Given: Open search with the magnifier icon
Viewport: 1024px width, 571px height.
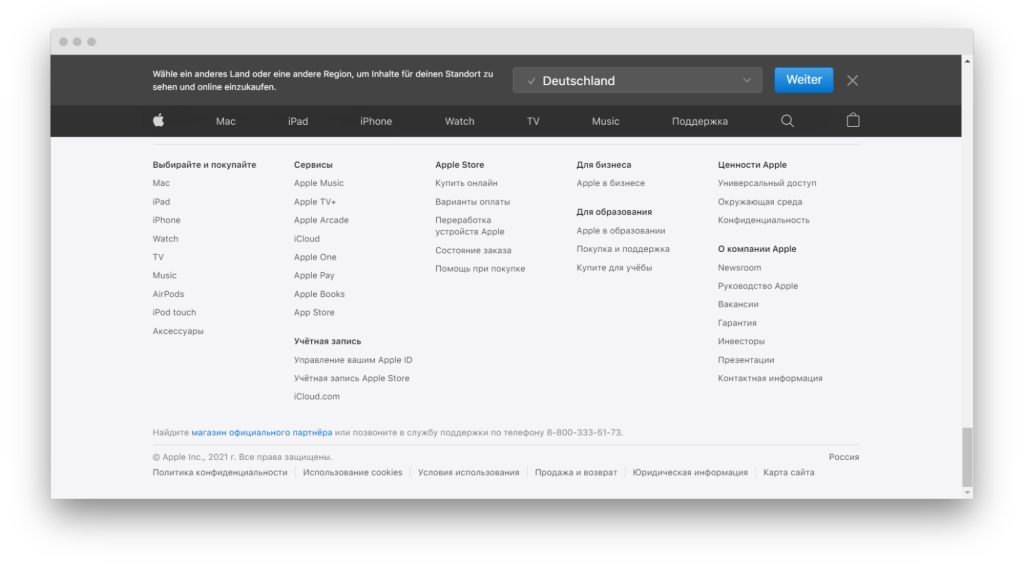Looking at the screenshot, I should (787, 121).
